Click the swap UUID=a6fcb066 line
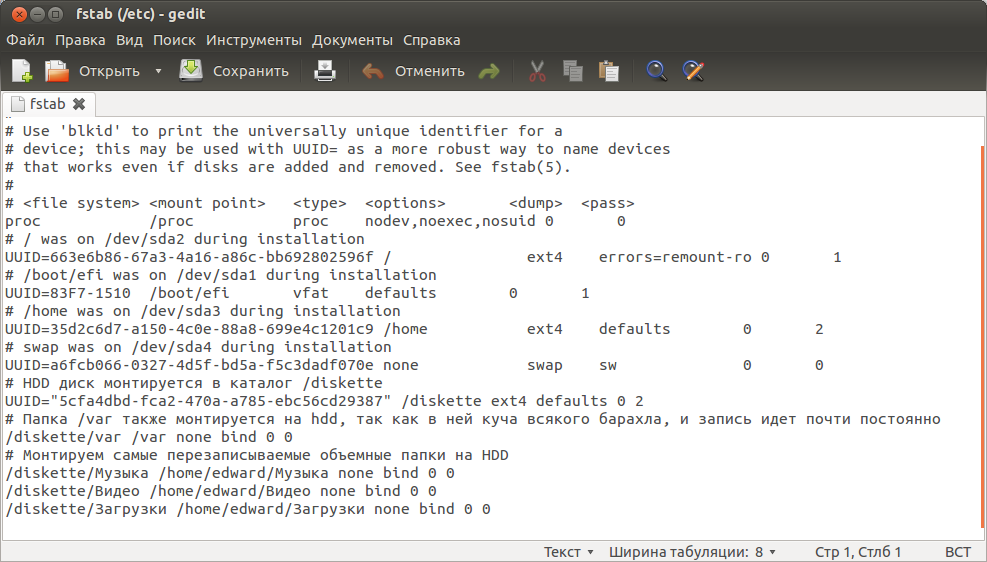Viewport: 987px width, 562px height. pos(414,365)
